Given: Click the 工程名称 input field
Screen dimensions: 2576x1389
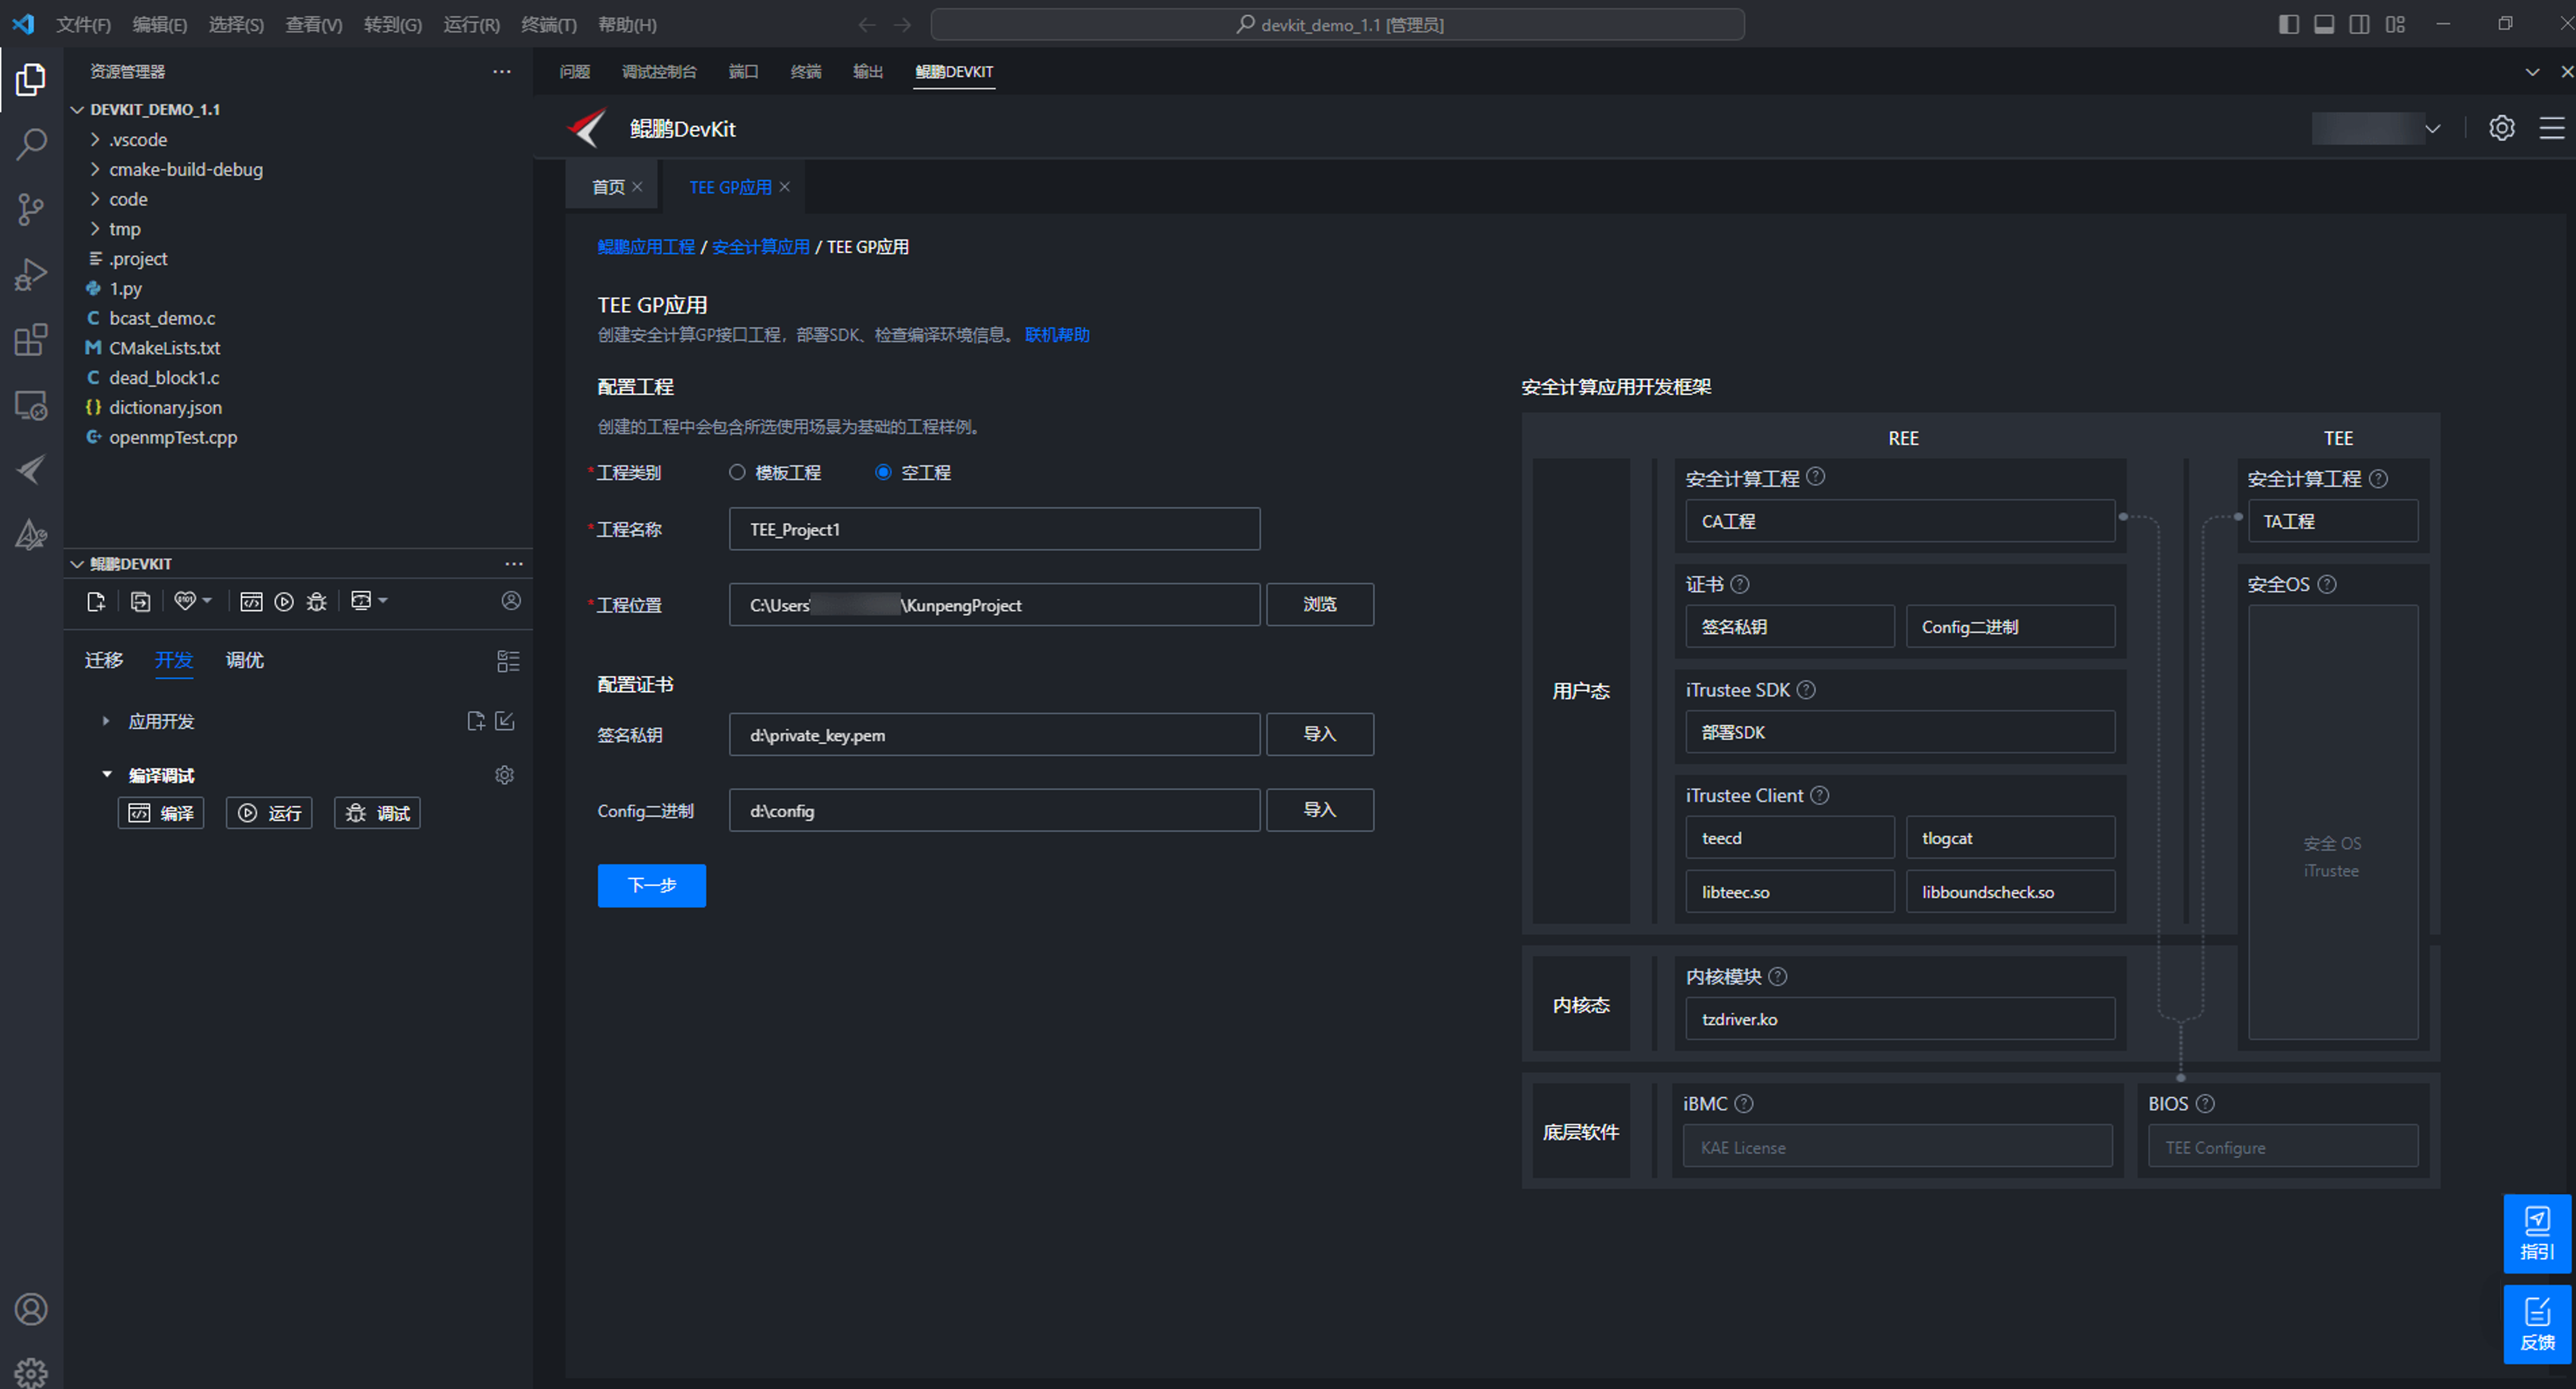Looking at the screenshot, I should (995, 529).
